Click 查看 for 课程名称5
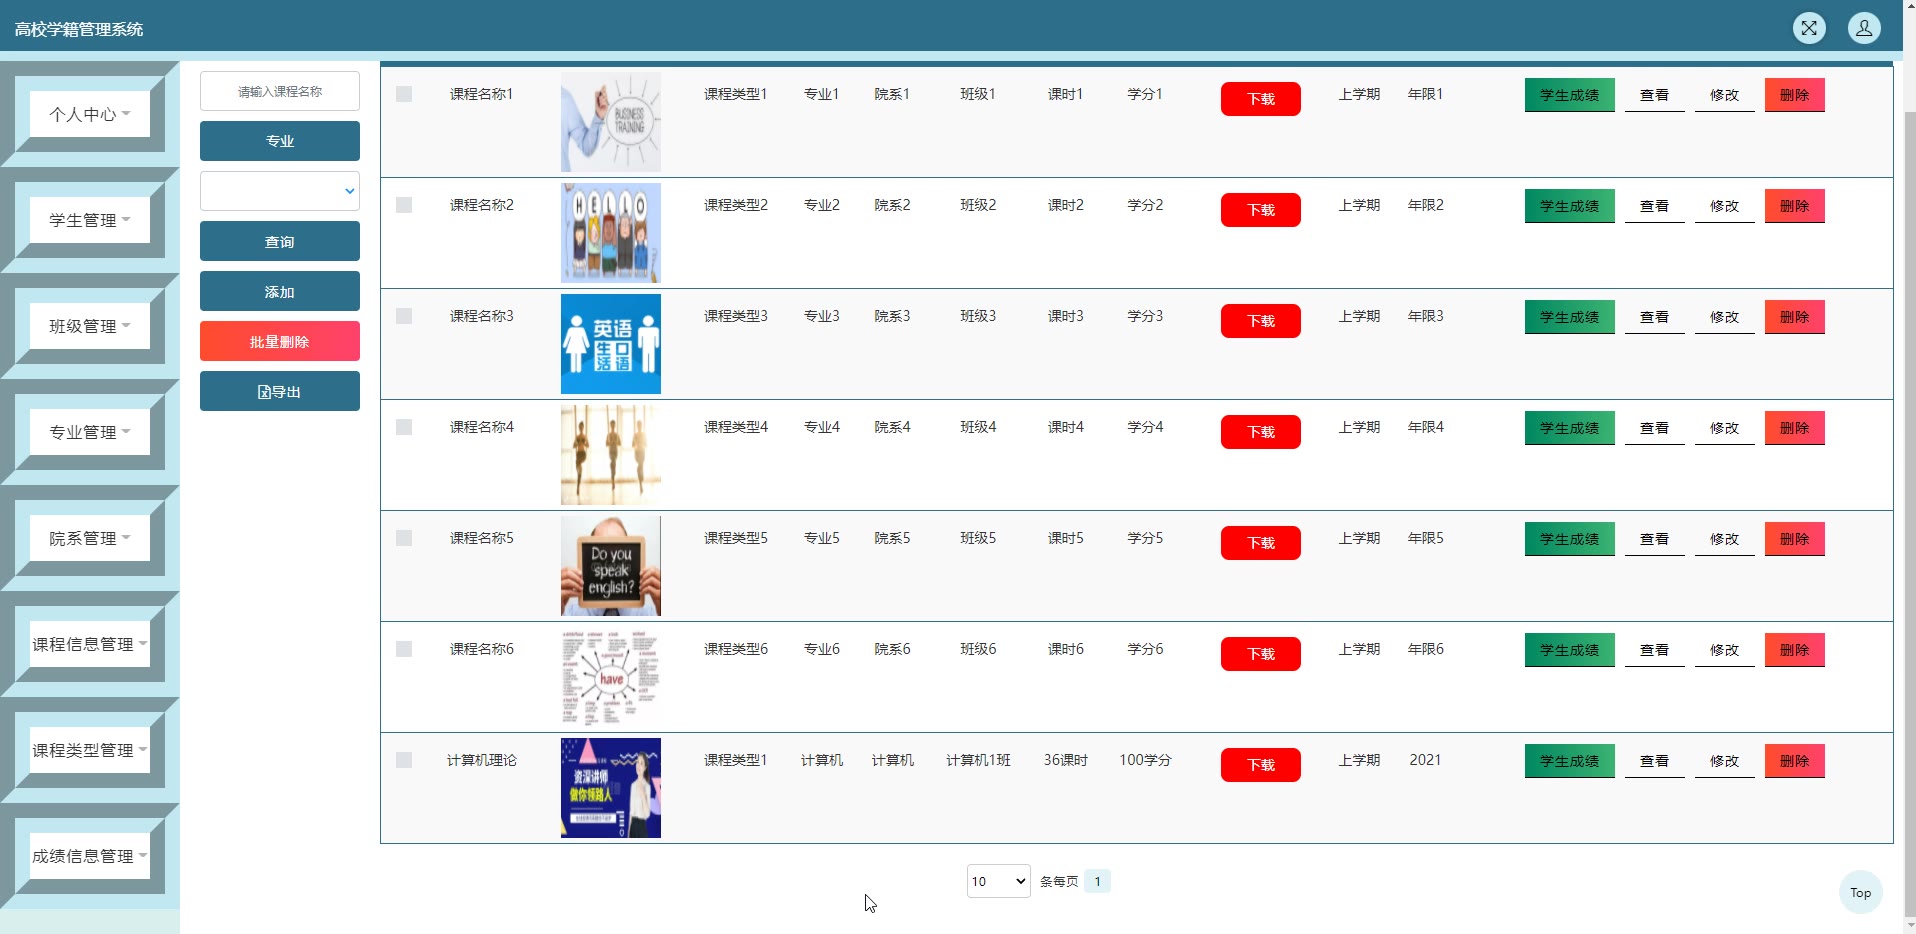Viewport: 1916px width, 934px height. [x=1655, y=539]
